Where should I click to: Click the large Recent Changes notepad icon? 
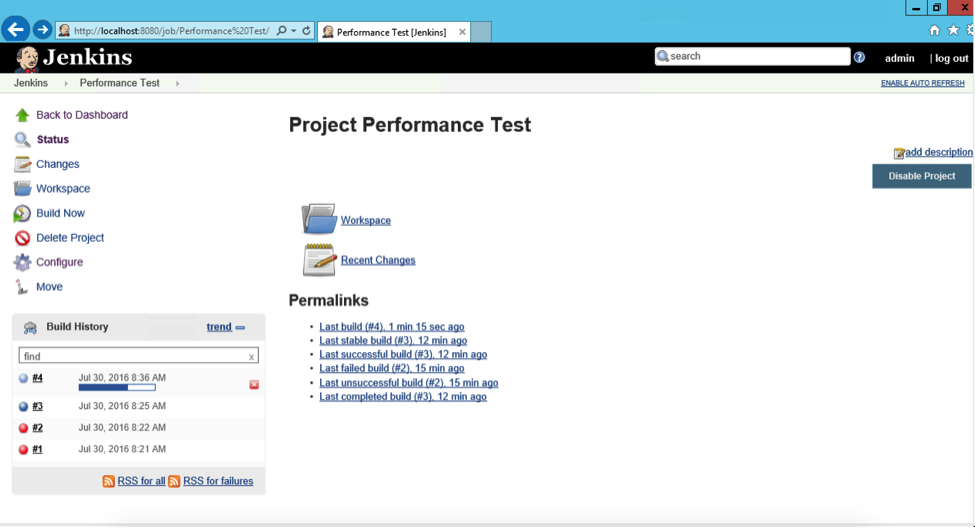[320, 259]
